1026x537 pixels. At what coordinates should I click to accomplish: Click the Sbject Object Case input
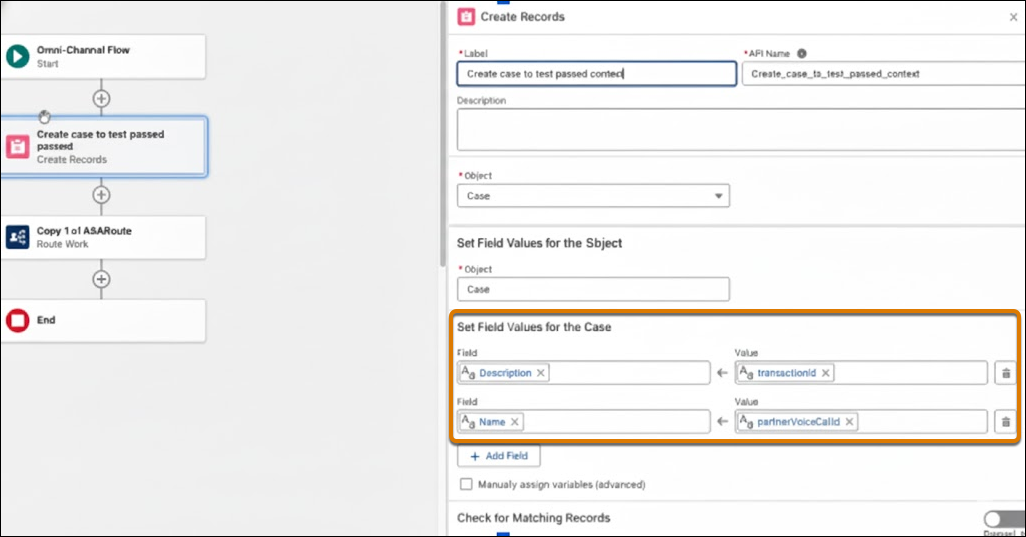593,289
